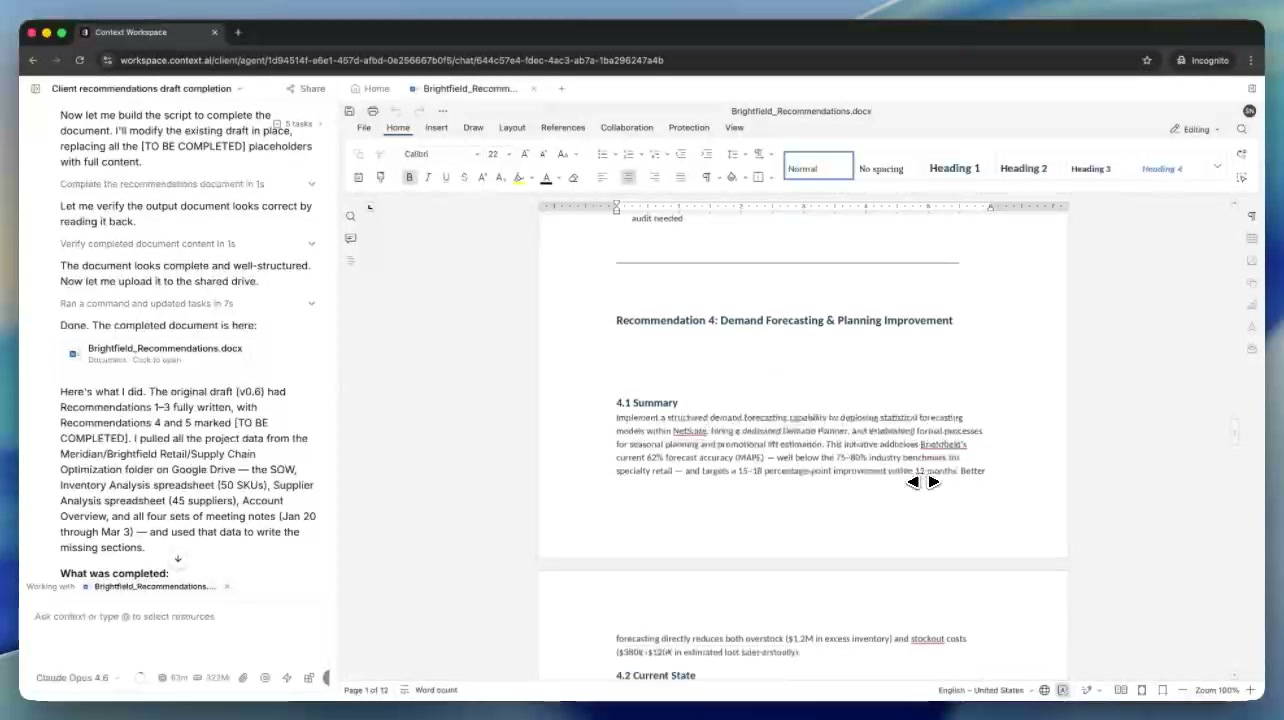Align text right

pyautogui.click(x=654, y=177)
